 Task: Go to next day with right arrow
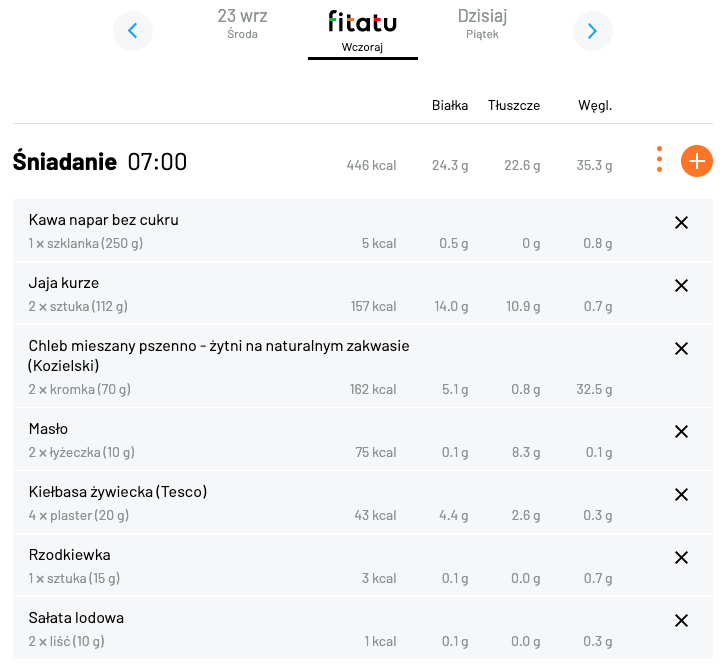pos(593,31)
